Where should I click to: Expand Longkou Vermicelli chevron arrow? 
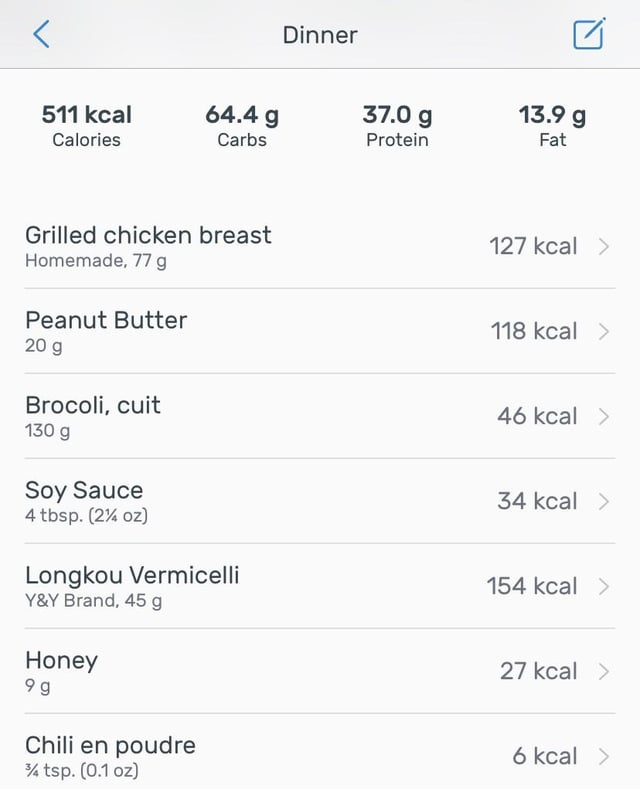(x=604, y=587)
